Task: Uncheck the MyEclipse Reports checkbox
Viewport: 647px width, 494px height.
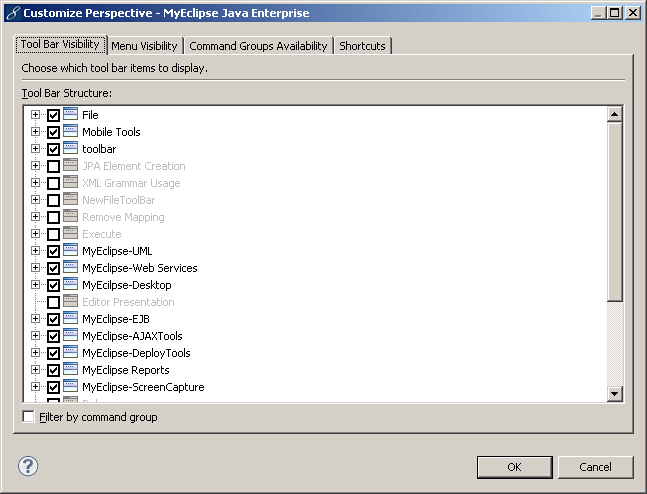Action: [x=53, y=371]
